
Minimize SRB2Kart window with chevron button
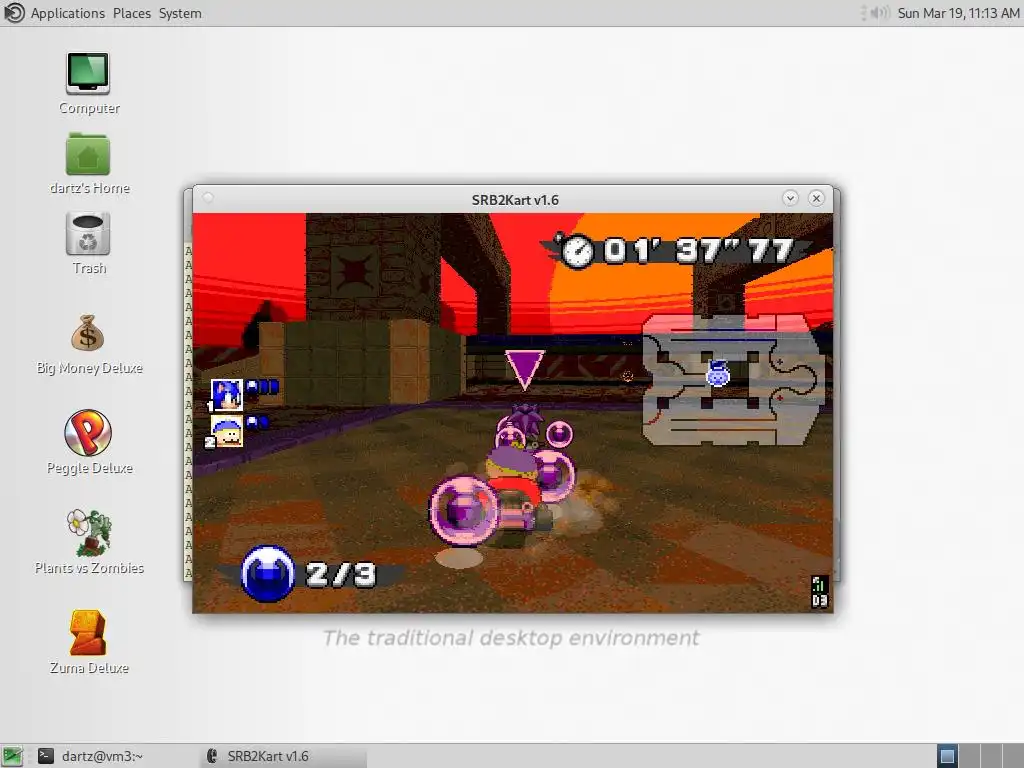[x=790, y=199]
